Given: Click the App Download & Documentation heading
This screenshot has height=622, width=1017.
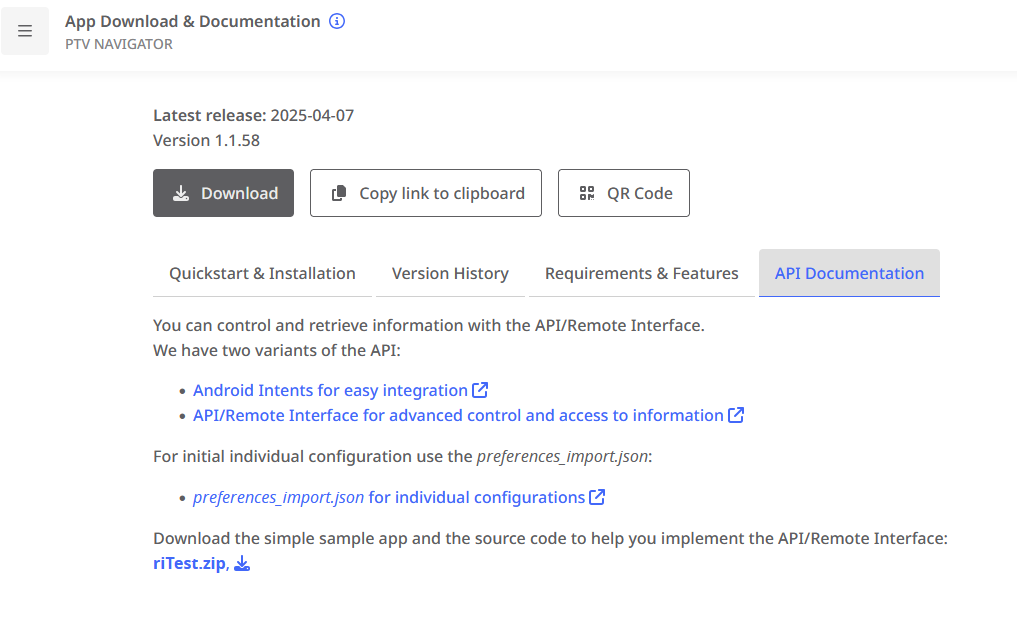Looking at the screenshot, I should (193, 21).
